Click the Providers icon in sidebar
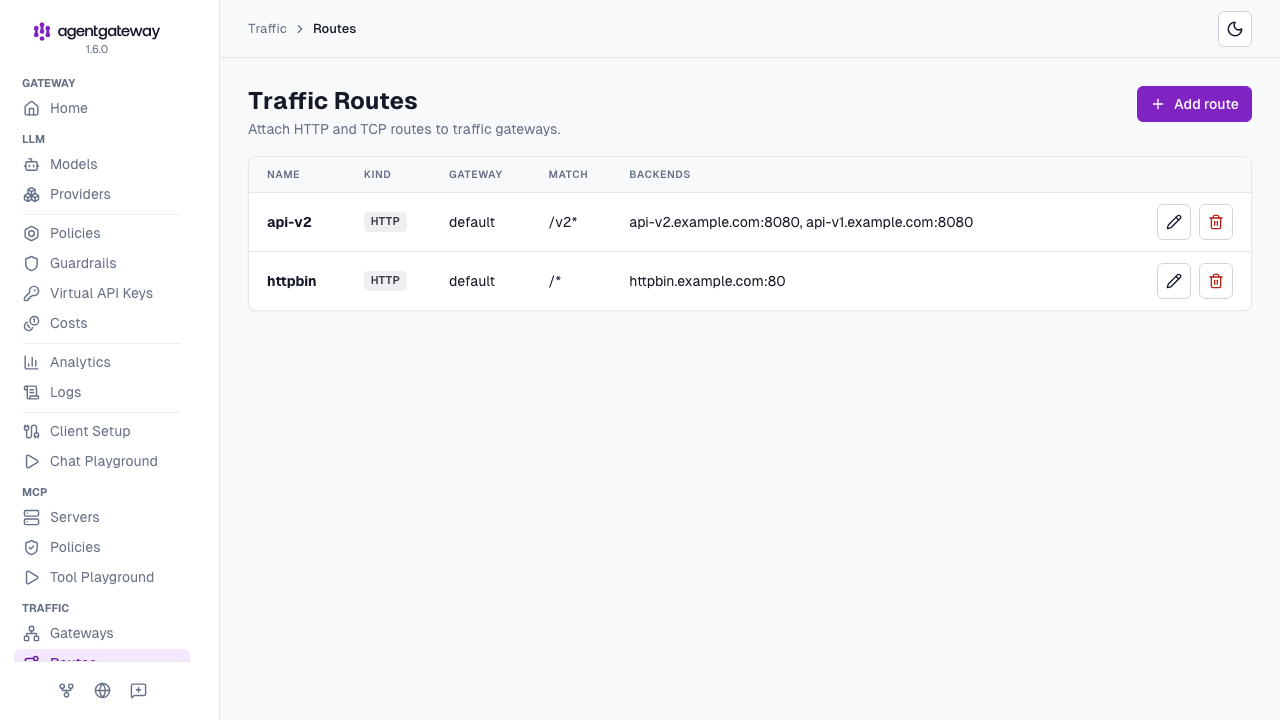 [x=32, y=194]
